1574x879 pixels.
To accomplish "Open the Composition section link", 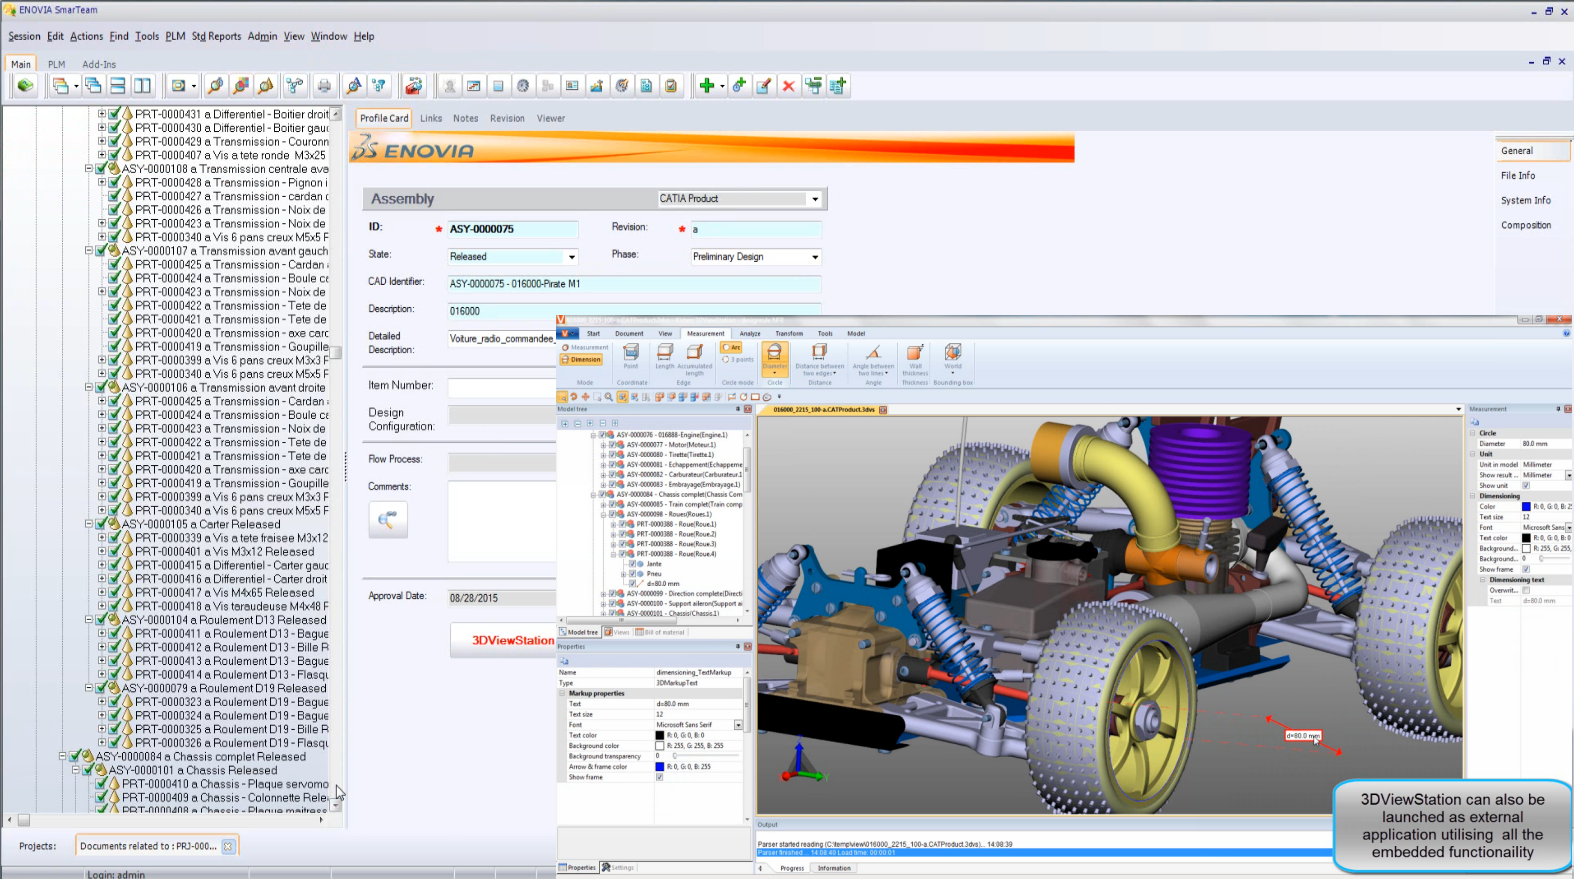I will (x=1525, y=225).
